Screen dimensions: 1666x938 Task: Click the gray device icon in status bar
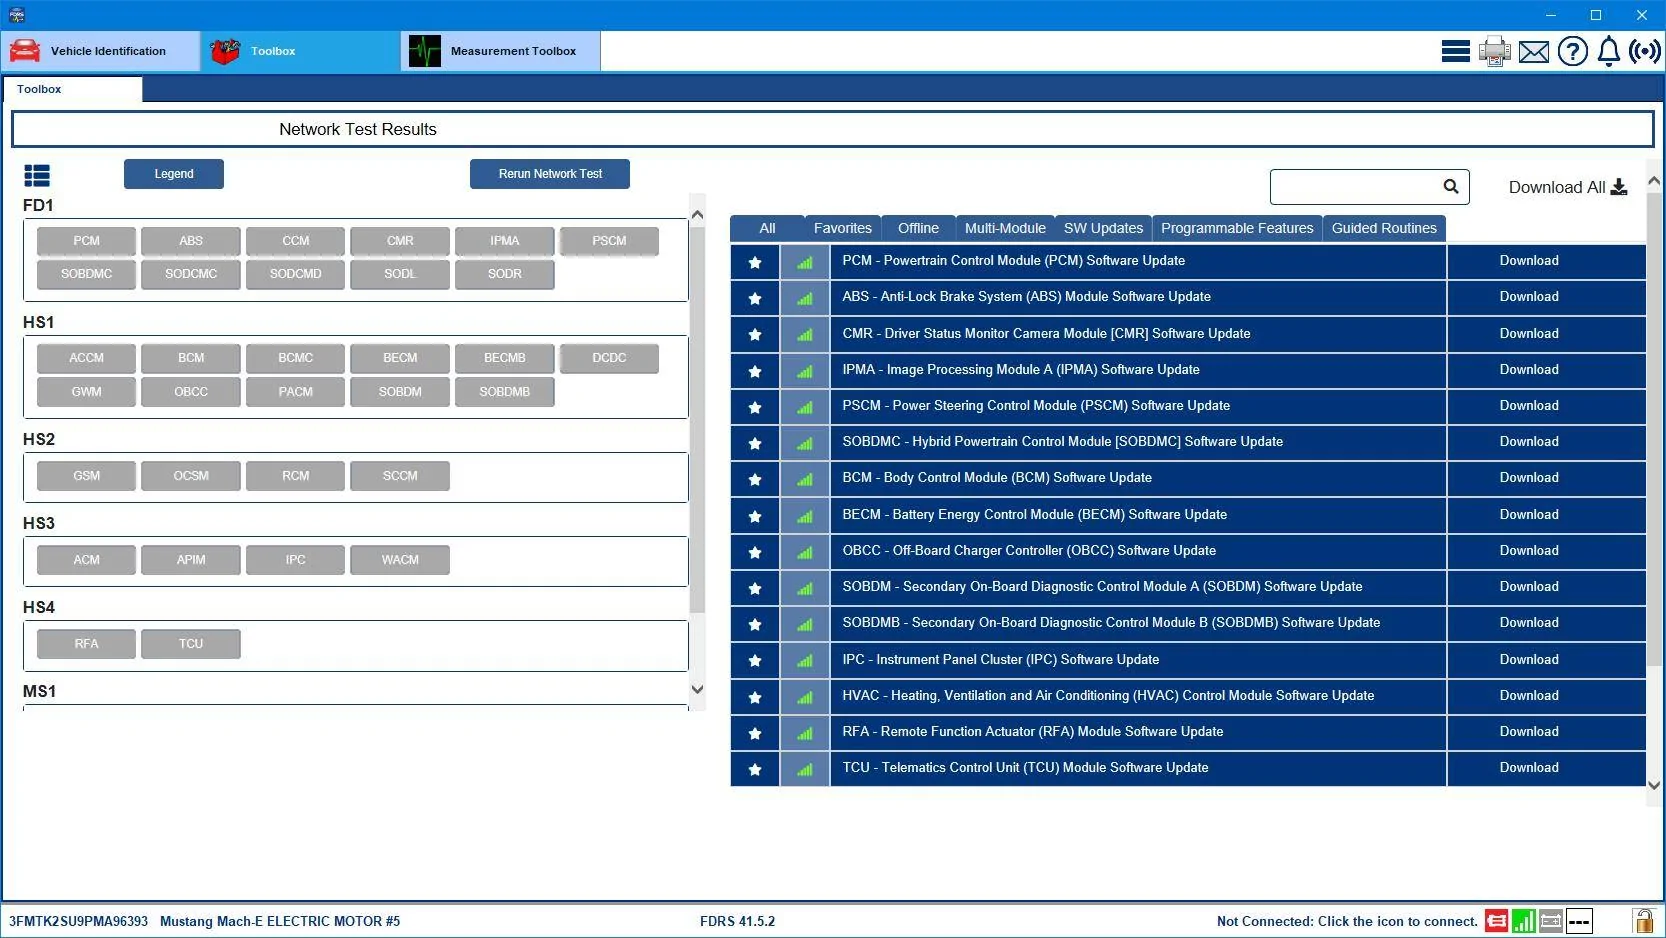(x=1551, y=921)
